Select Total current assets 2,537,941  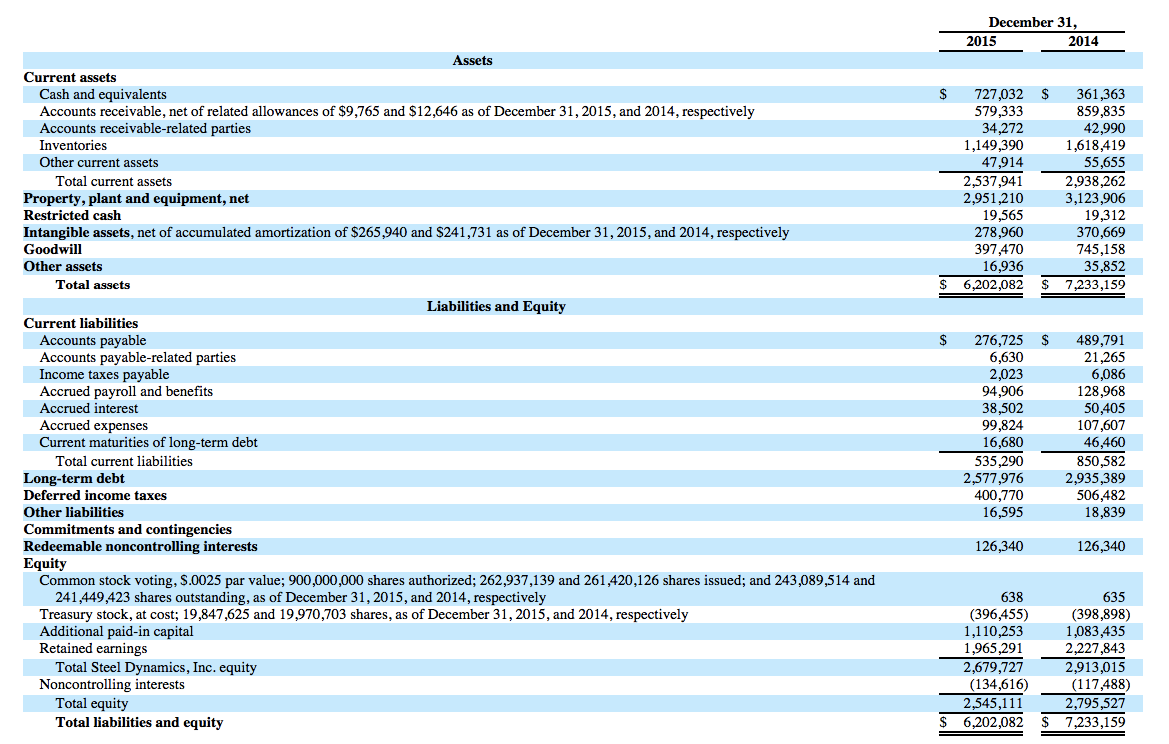click(993, 181)
